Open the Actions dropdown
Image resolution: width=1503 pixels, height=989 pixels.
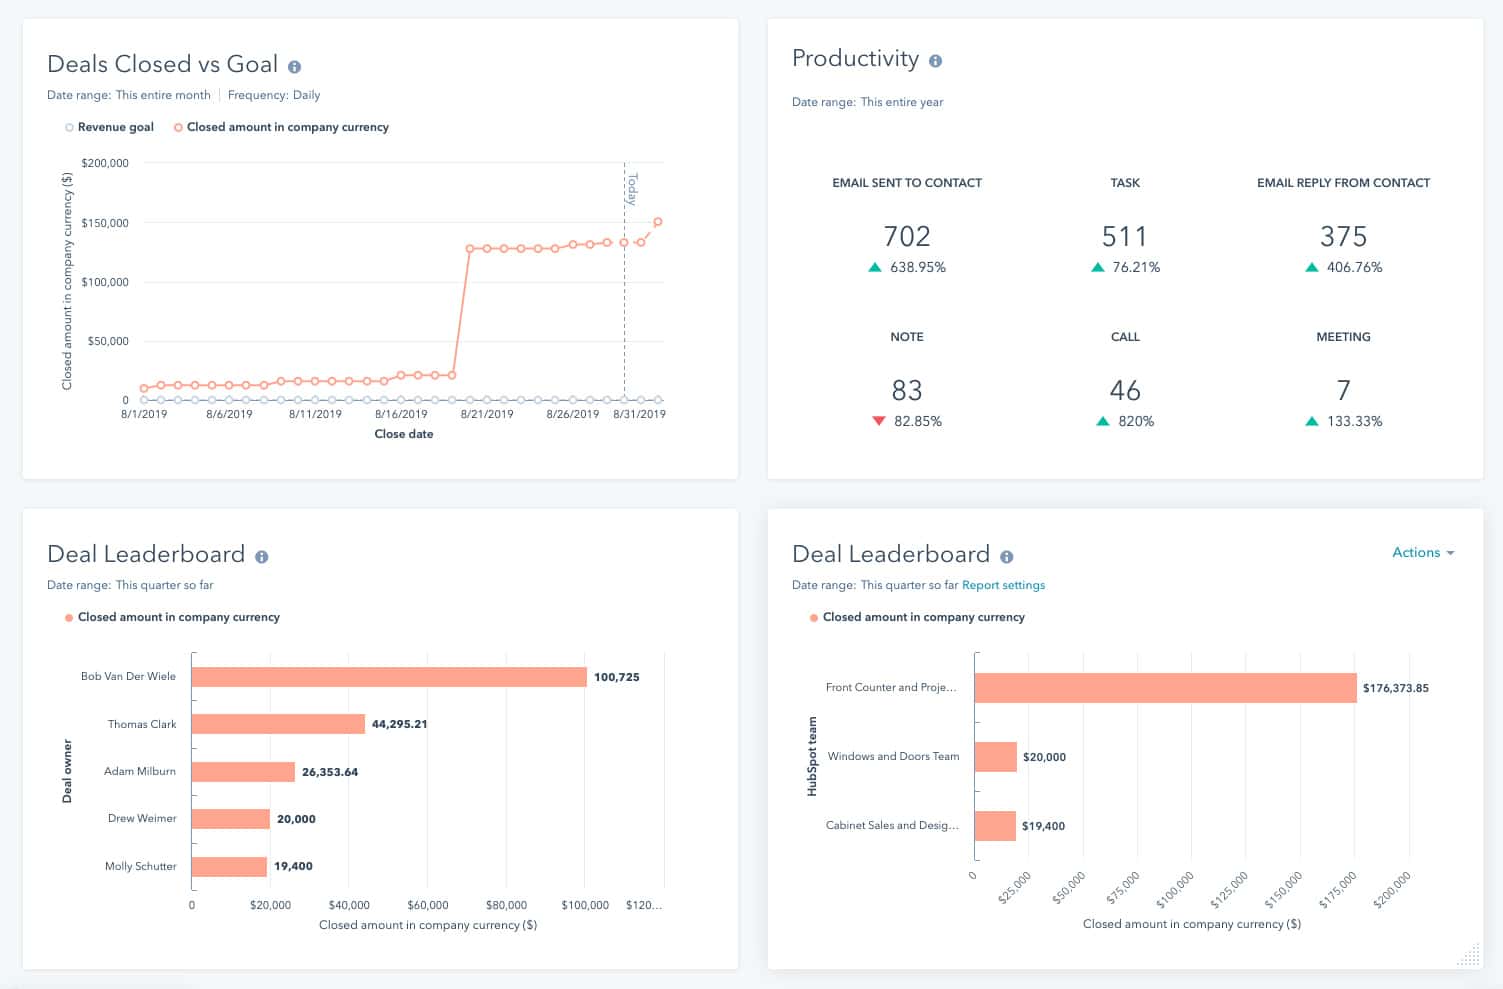[1422, 552]
